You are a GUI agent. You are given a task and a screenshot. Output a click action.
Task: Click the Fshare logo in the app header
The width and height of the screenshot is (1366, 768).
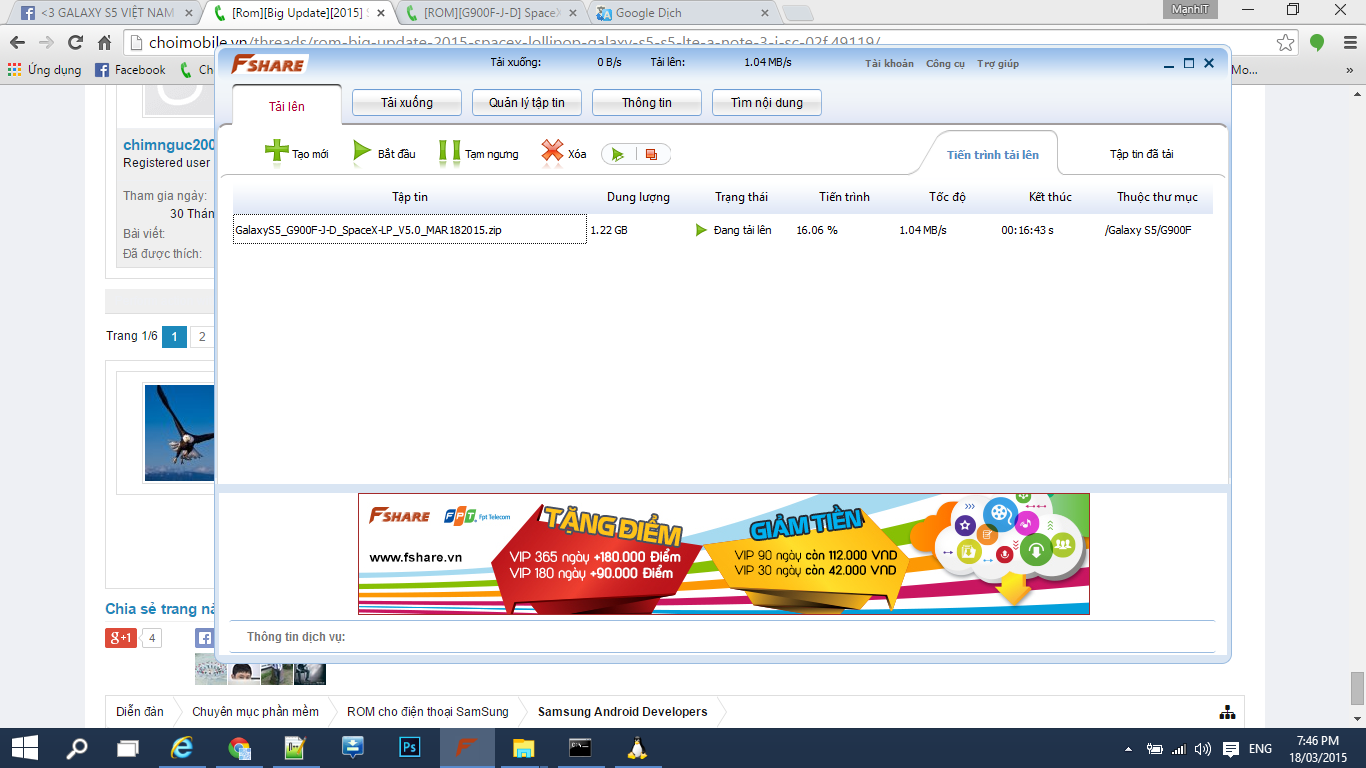coord(268,64)
